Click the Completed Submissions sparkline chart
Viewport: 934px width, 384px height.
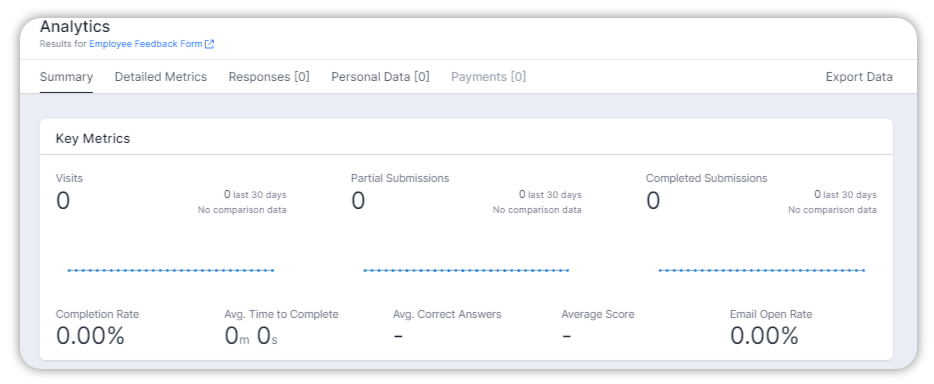point(761,270)
